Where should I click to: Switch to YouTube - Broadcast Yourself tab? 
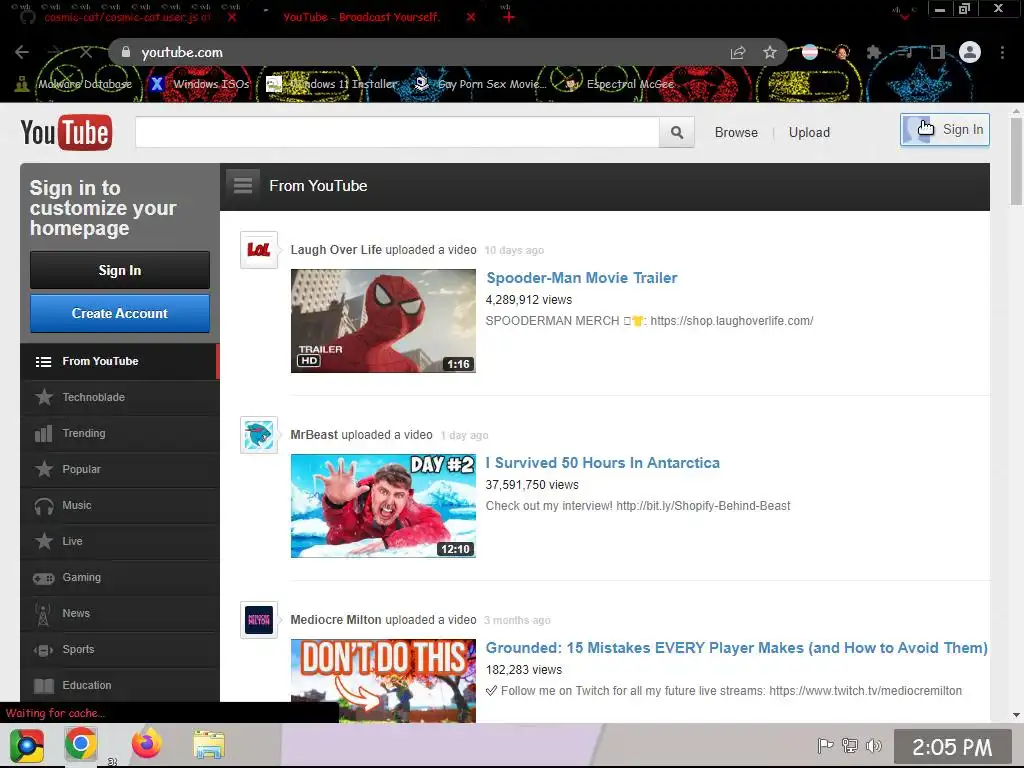(x=361, y=17)
